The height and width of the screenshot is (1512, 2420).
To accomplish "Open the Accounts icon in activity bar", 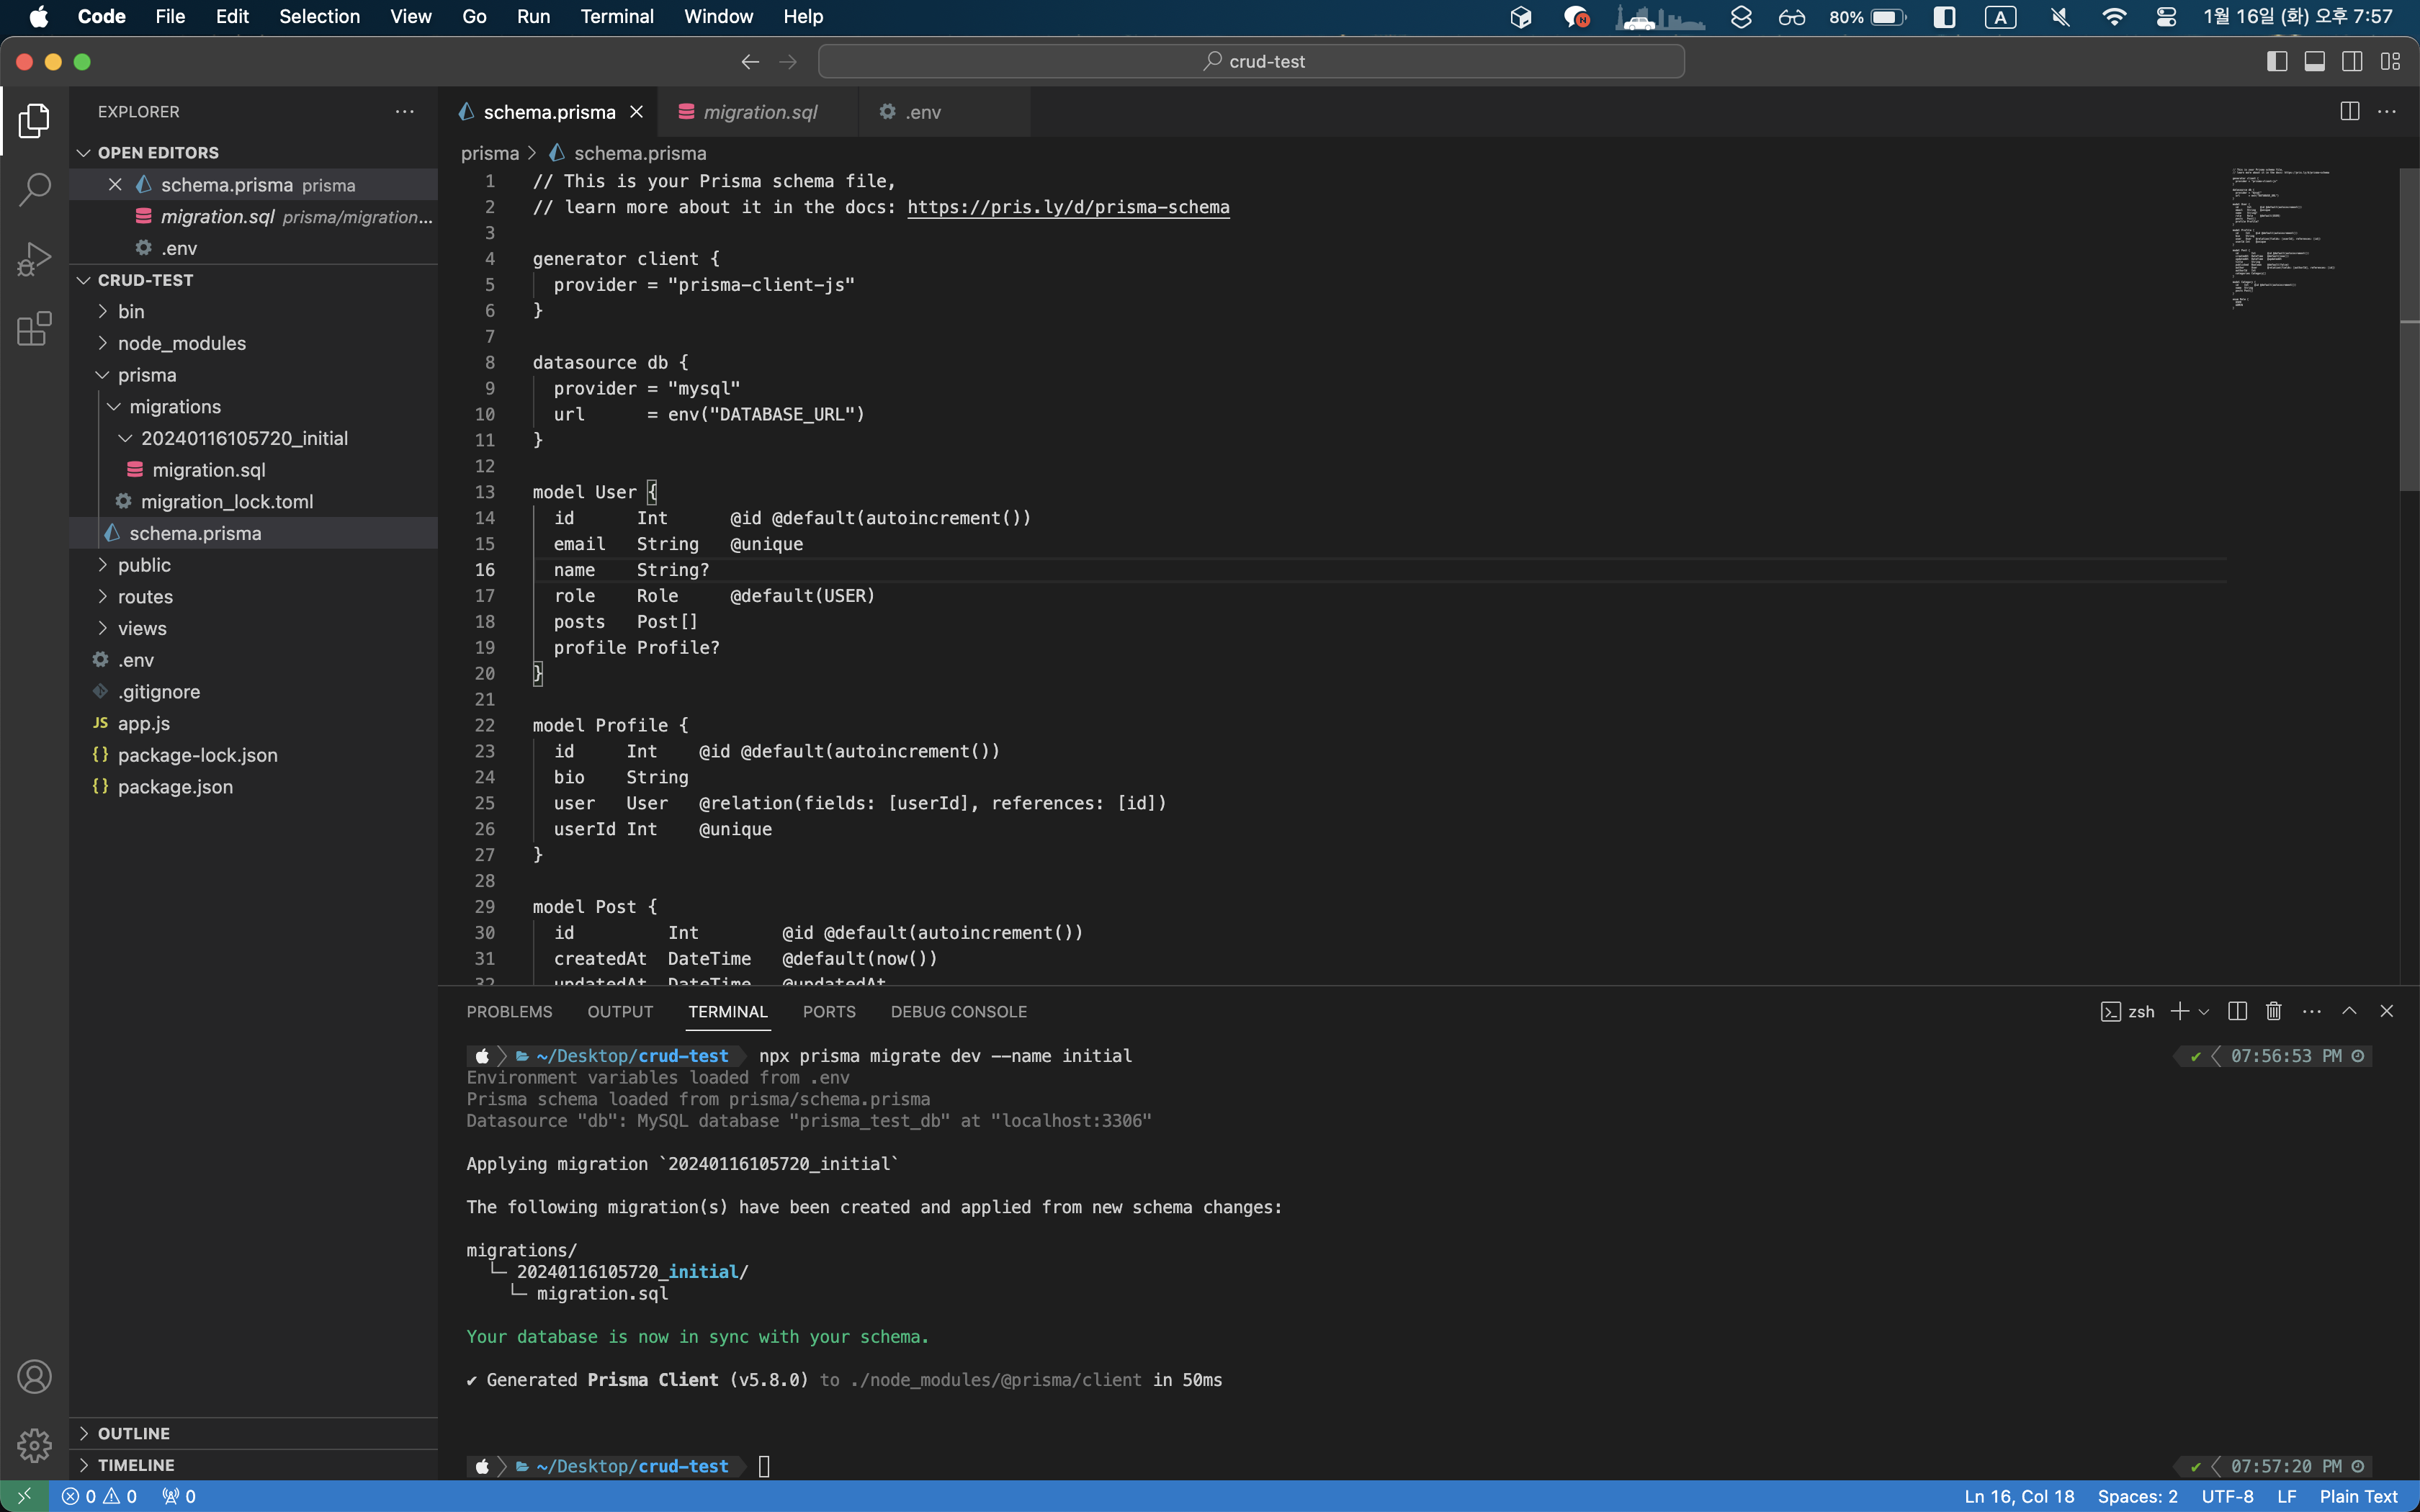I will click(34, 1377).
